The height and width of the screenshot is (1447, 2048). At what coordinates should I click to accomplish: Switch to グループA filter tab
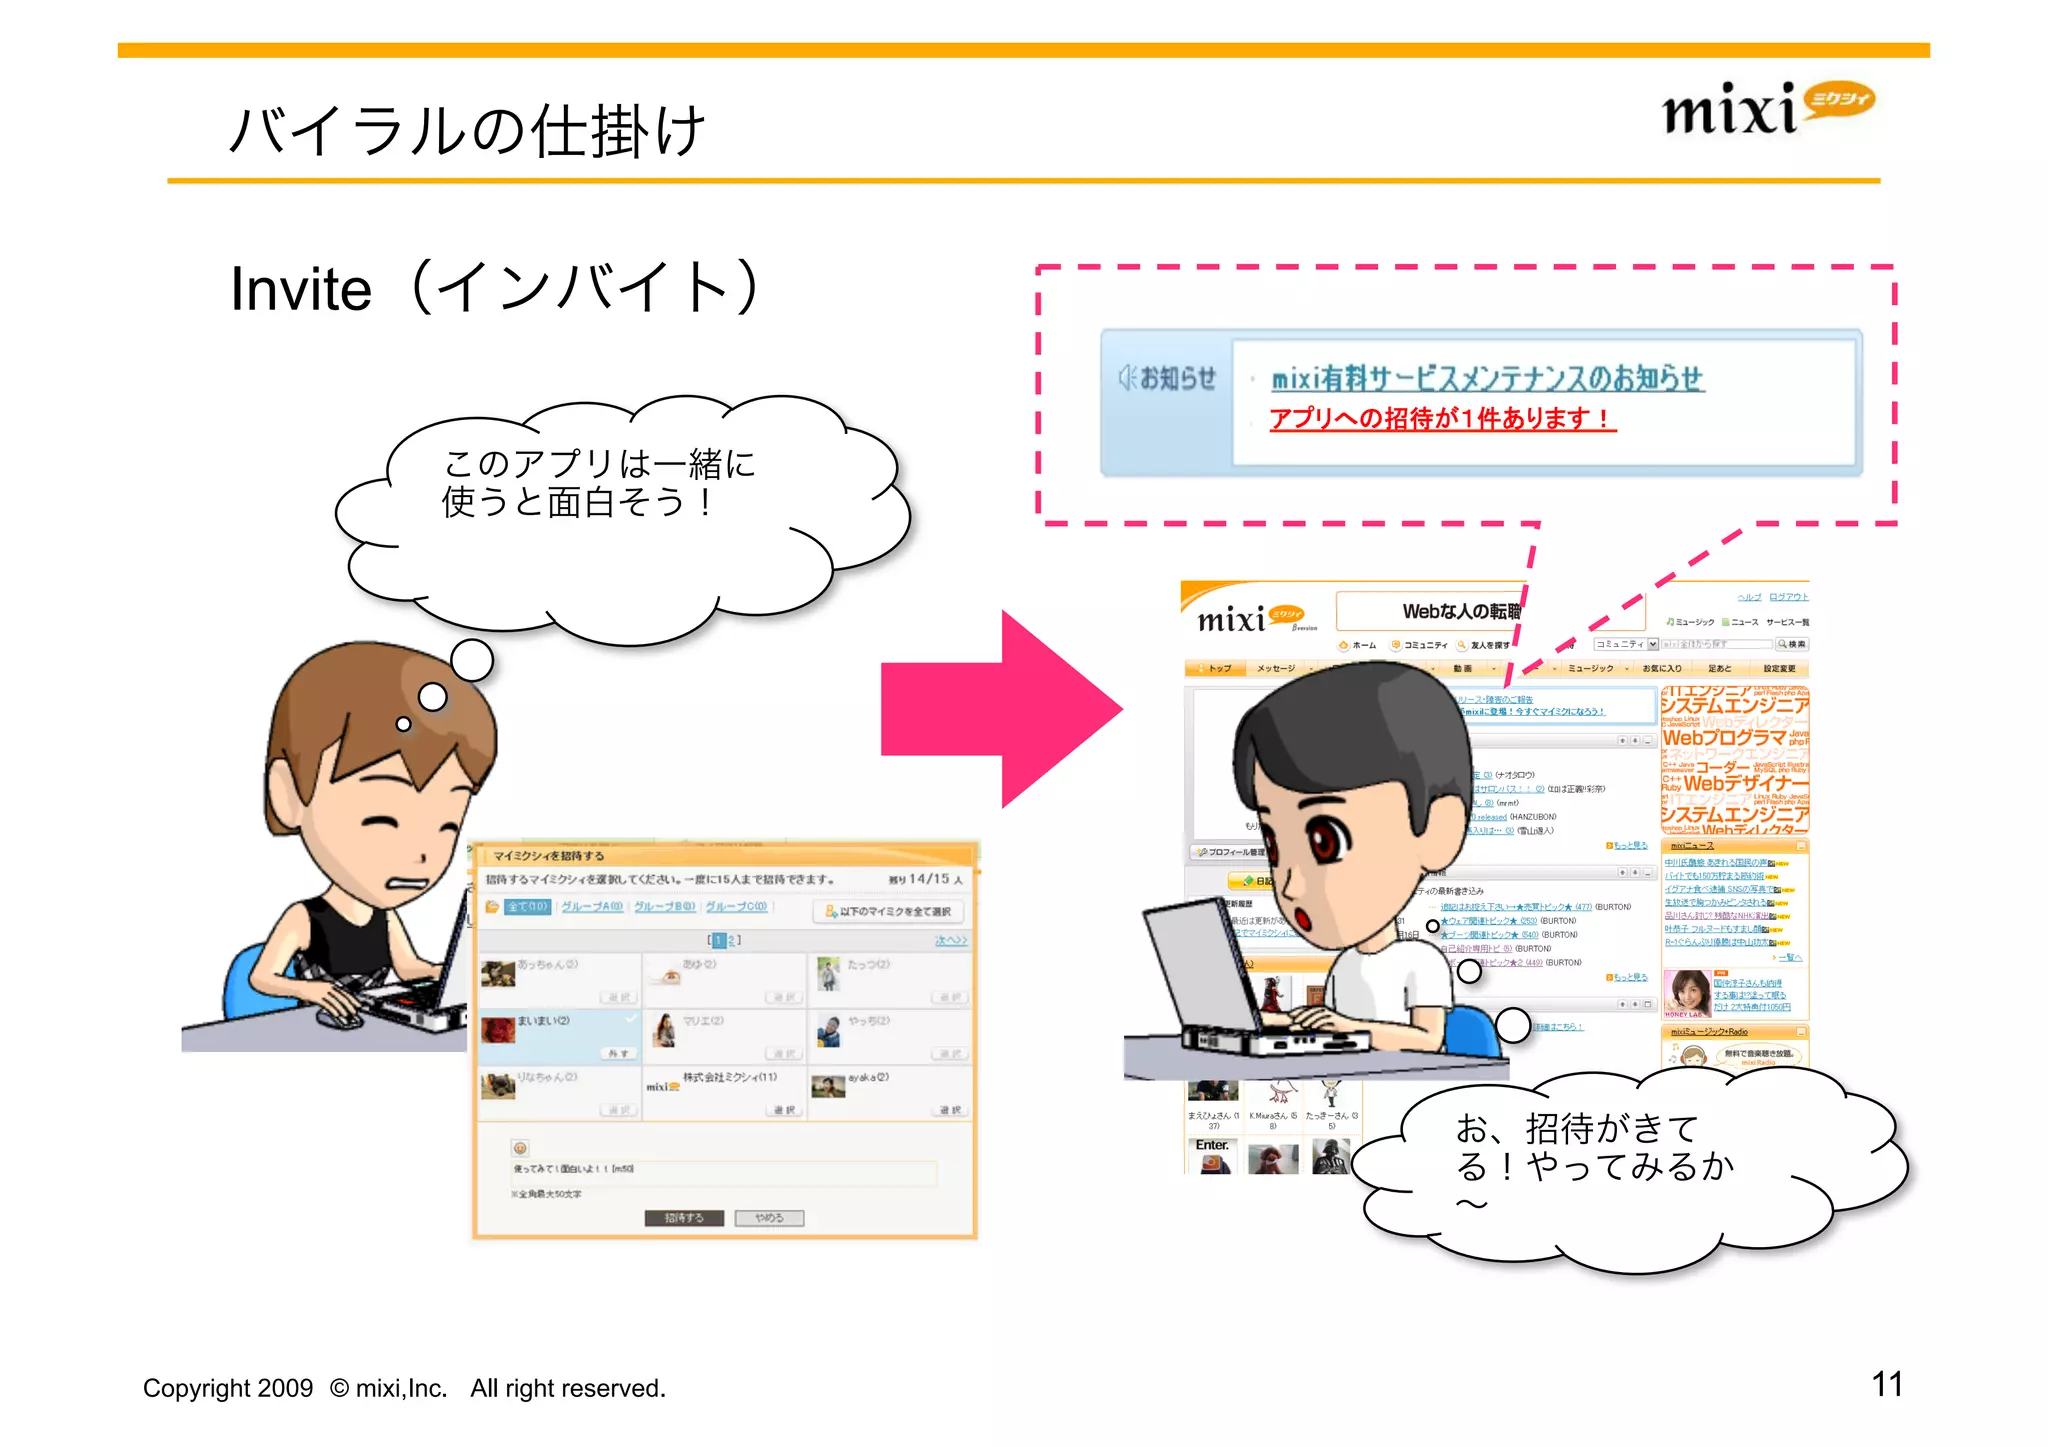[x=591, y=907]
